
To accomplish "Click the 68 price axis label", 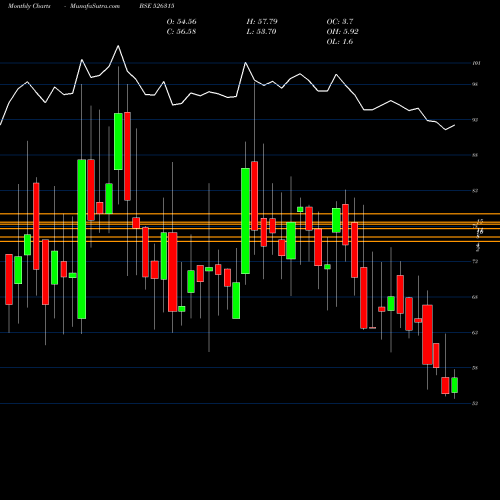I will (x=475, y=297).
